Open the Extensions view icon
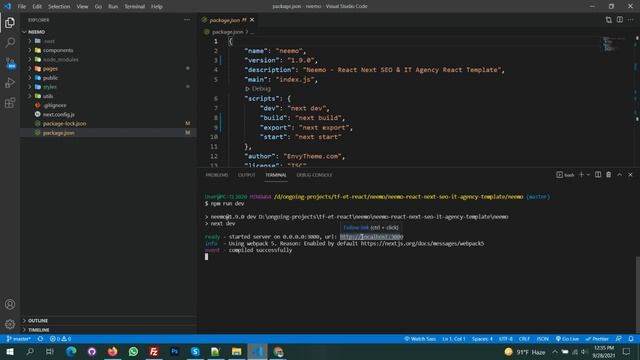640x360 pixels. 10,103
